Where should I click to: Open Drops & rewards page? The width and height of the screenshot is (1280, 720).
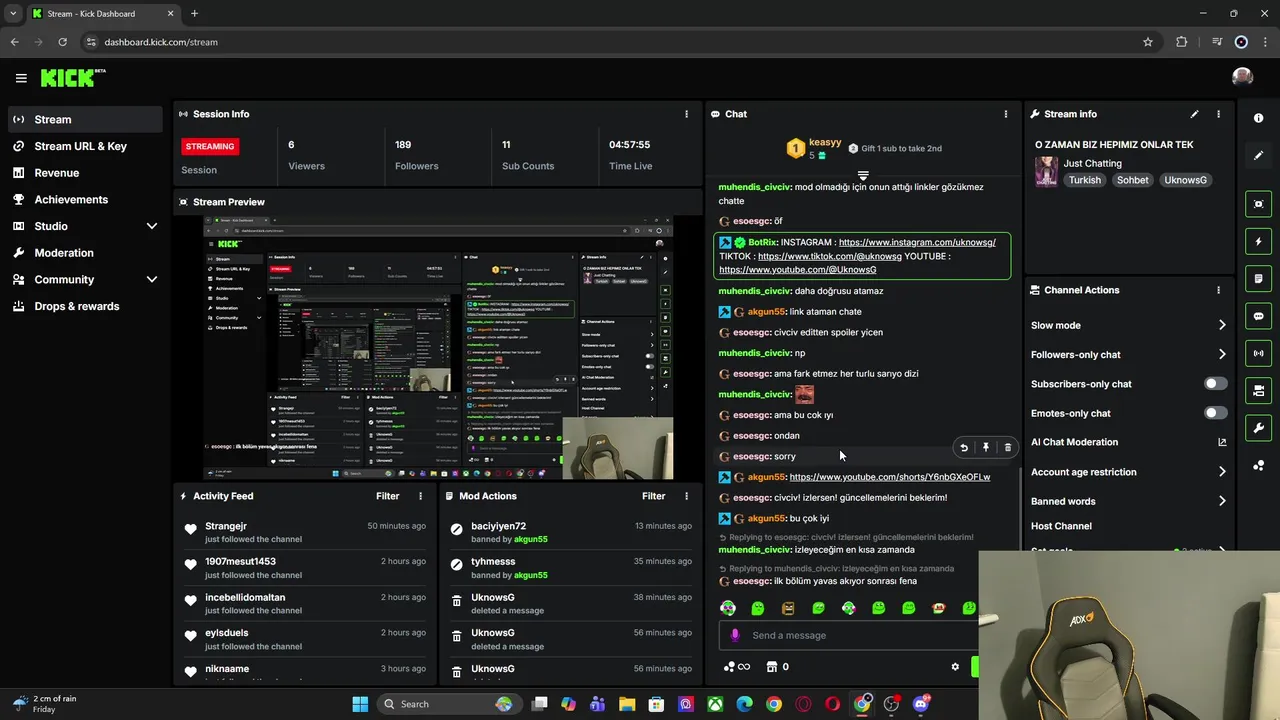pos(84,306)
